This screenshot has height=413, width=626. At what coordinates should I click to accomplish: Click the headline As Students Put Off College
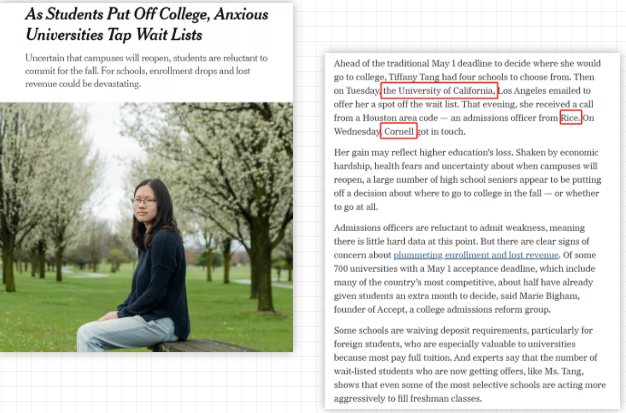pyautogui.click(x=147, y=24)
